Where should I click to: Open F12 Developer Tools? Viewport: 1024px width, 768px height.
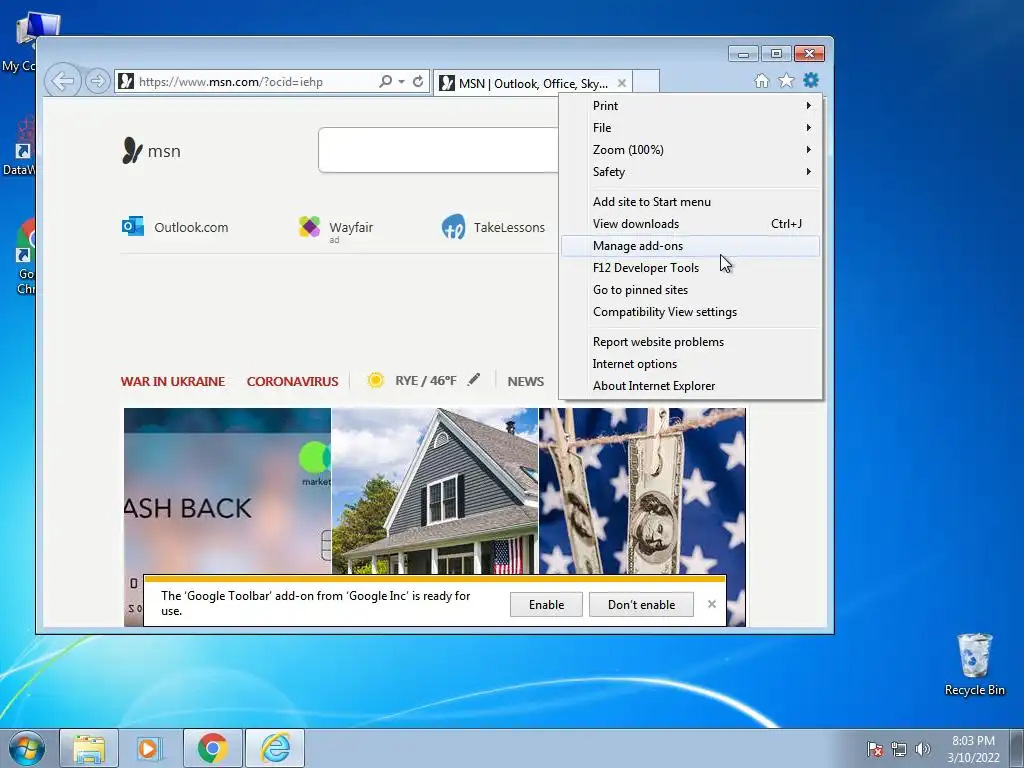[x=690, y=268]
